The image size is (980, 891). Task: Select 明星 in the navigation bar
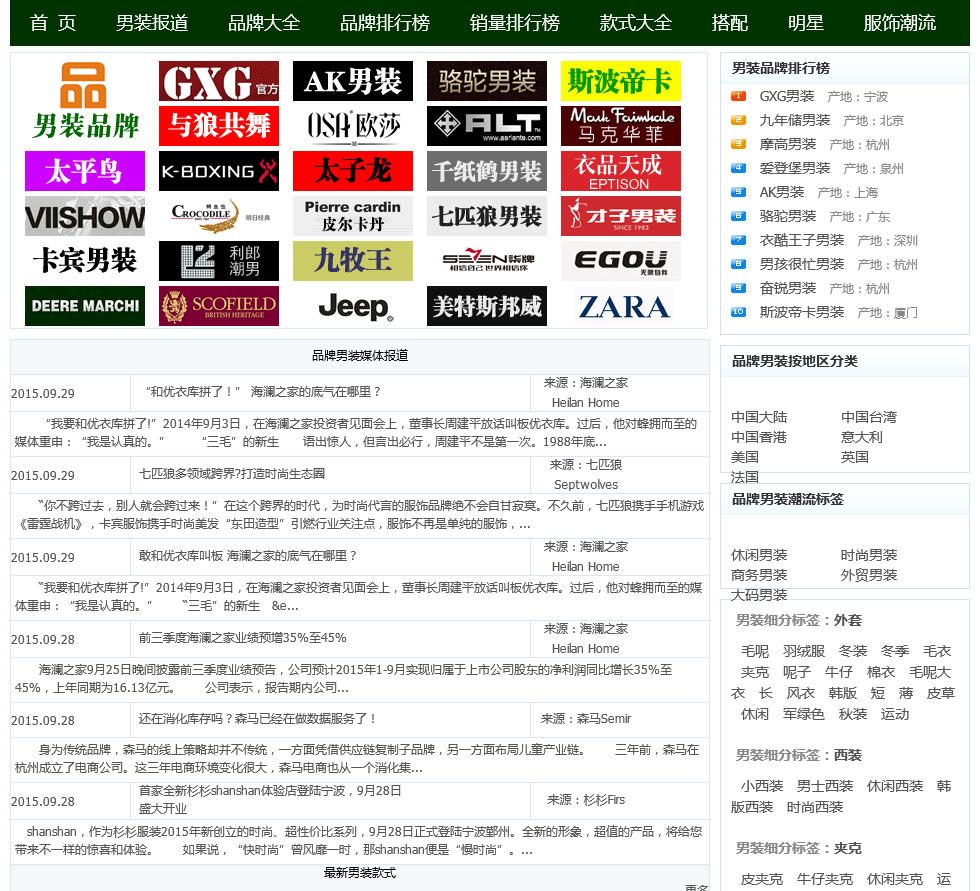click(x=806, y=23)
